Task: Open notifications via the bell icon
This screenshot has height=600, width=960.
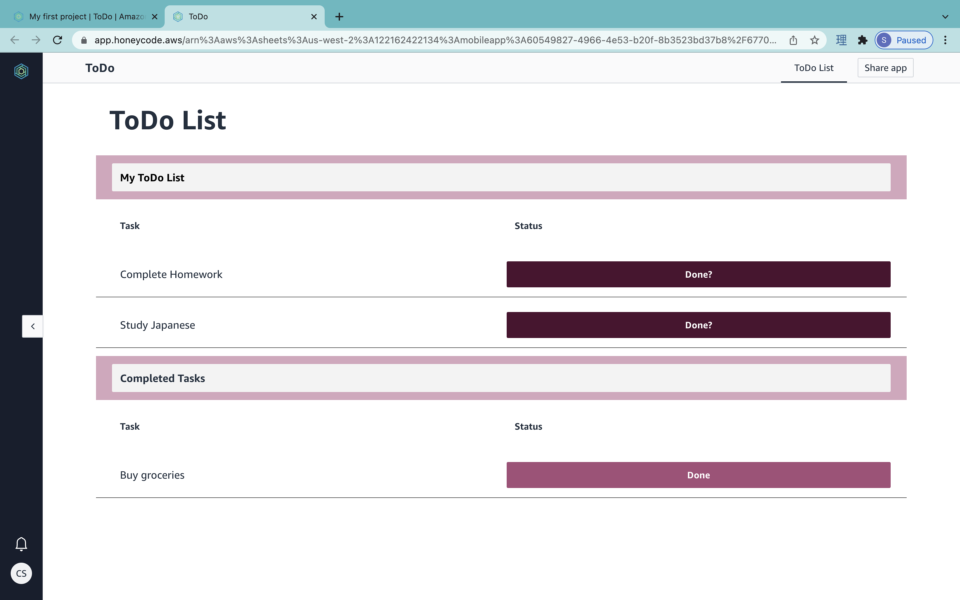Action: point(21,543)
